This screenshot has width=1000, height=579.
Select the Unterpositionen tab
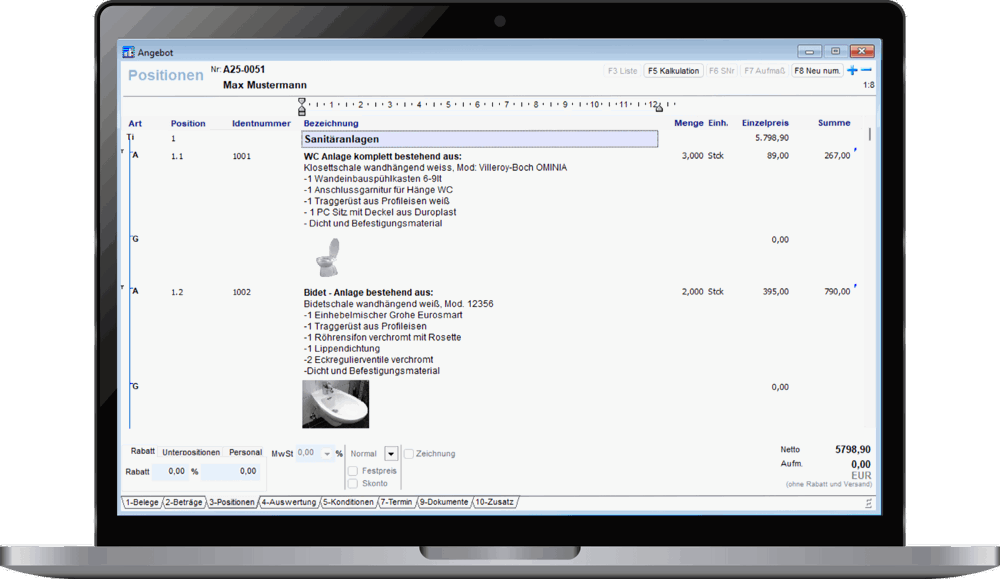click(190, 452)
